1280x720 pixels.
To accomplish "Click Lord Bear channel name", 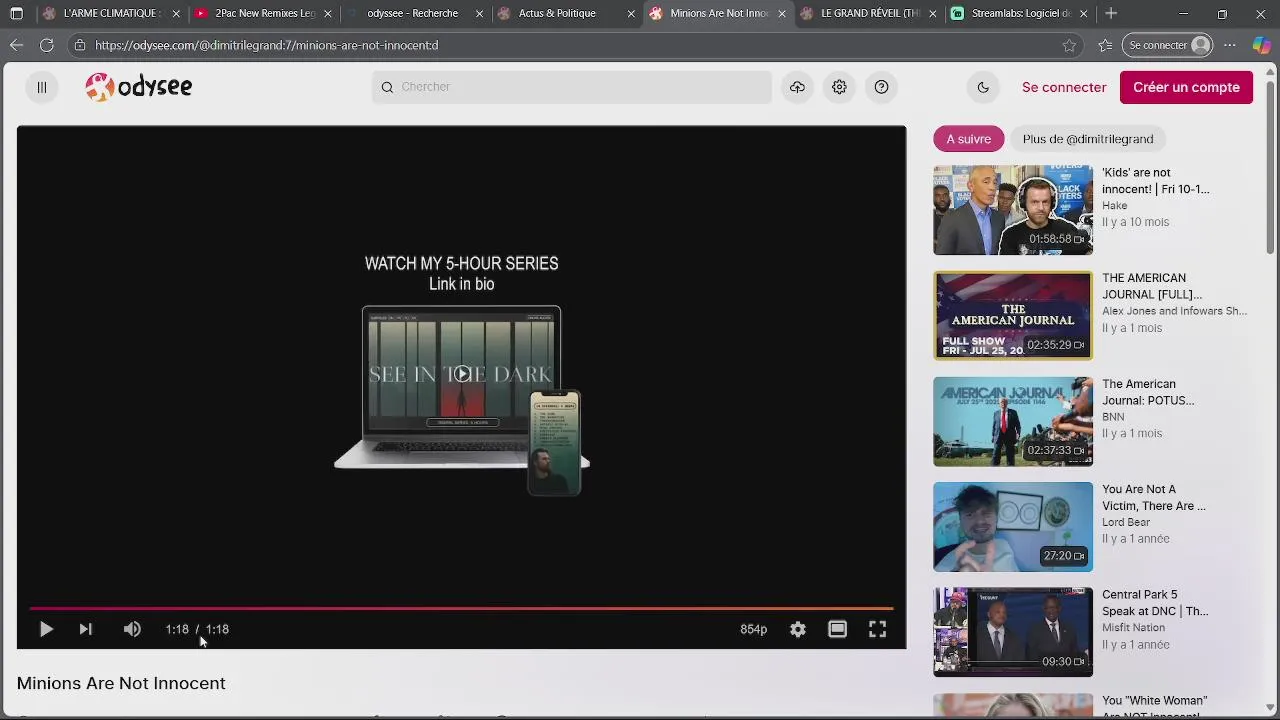I will point(1126,522).
